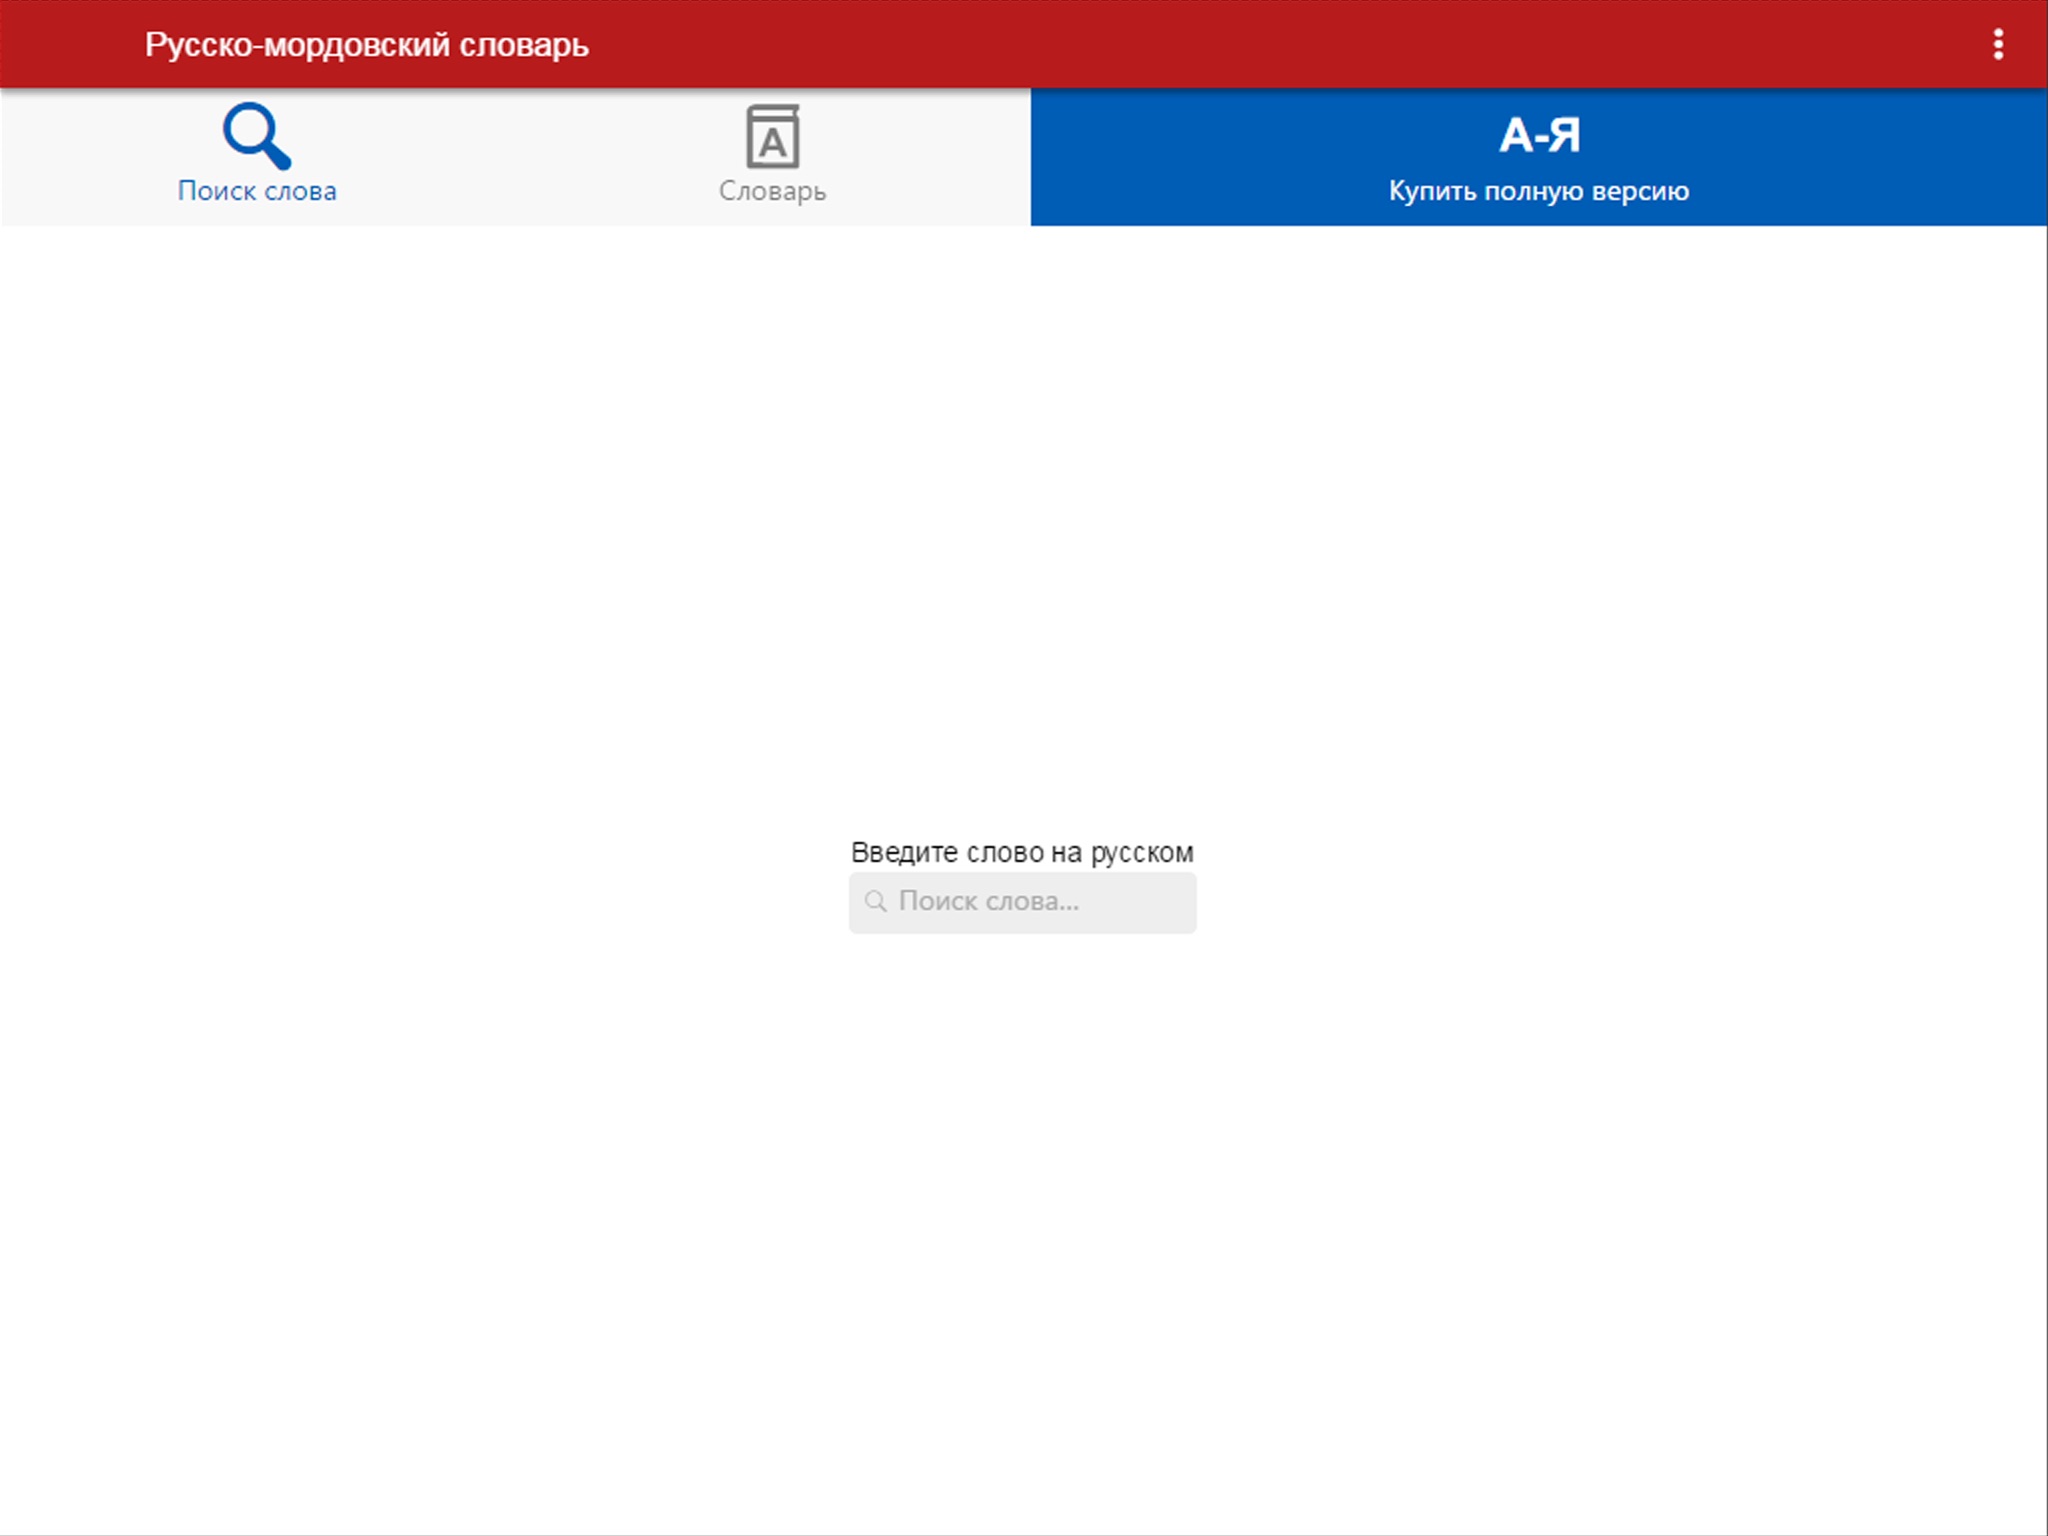Click the Введите слово на русском label
The width and height of the screenshot is (2048, 1536).
coord(1022,852)
